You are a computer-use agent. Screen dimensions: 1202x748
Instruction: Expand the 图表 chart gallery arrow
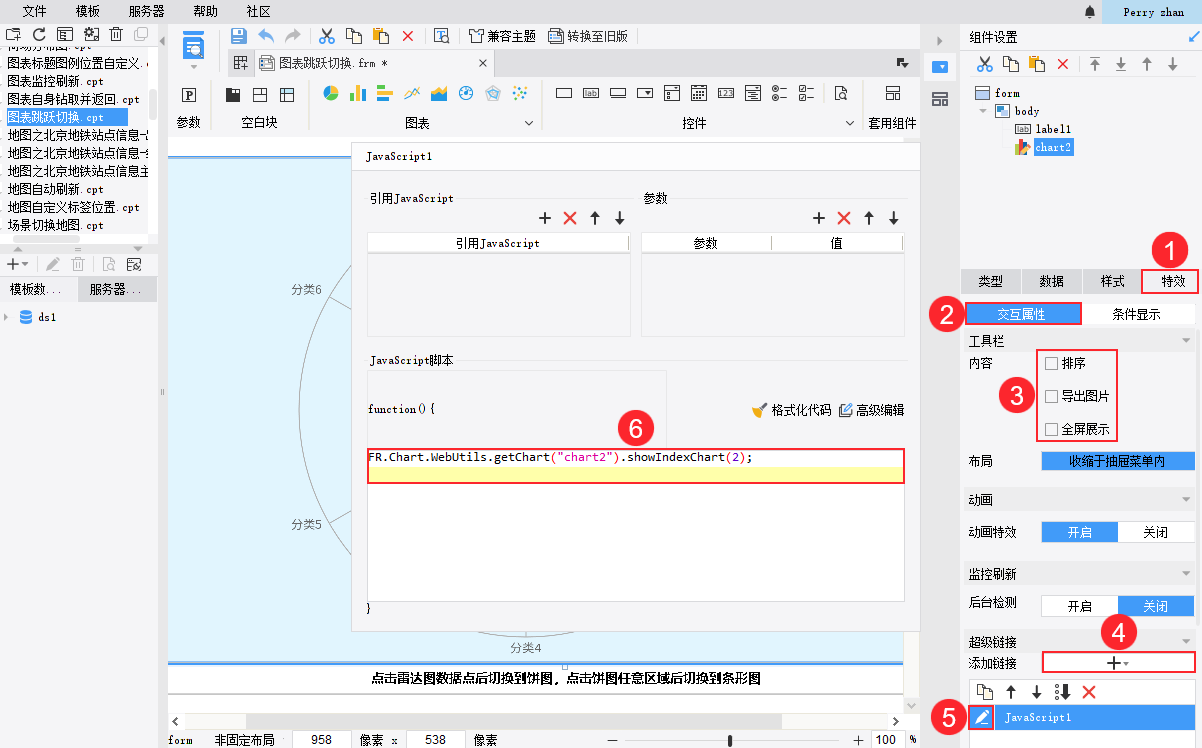coord(530,123)
